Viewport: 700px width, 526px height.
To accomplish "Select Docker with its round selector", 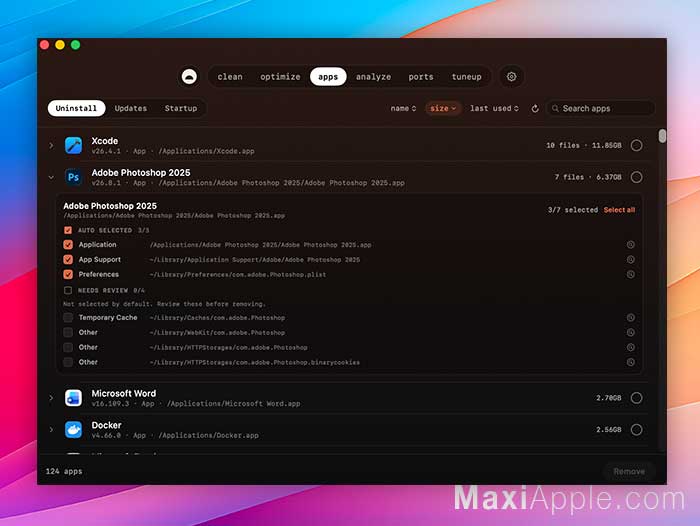I will click(x=637, y=430).
